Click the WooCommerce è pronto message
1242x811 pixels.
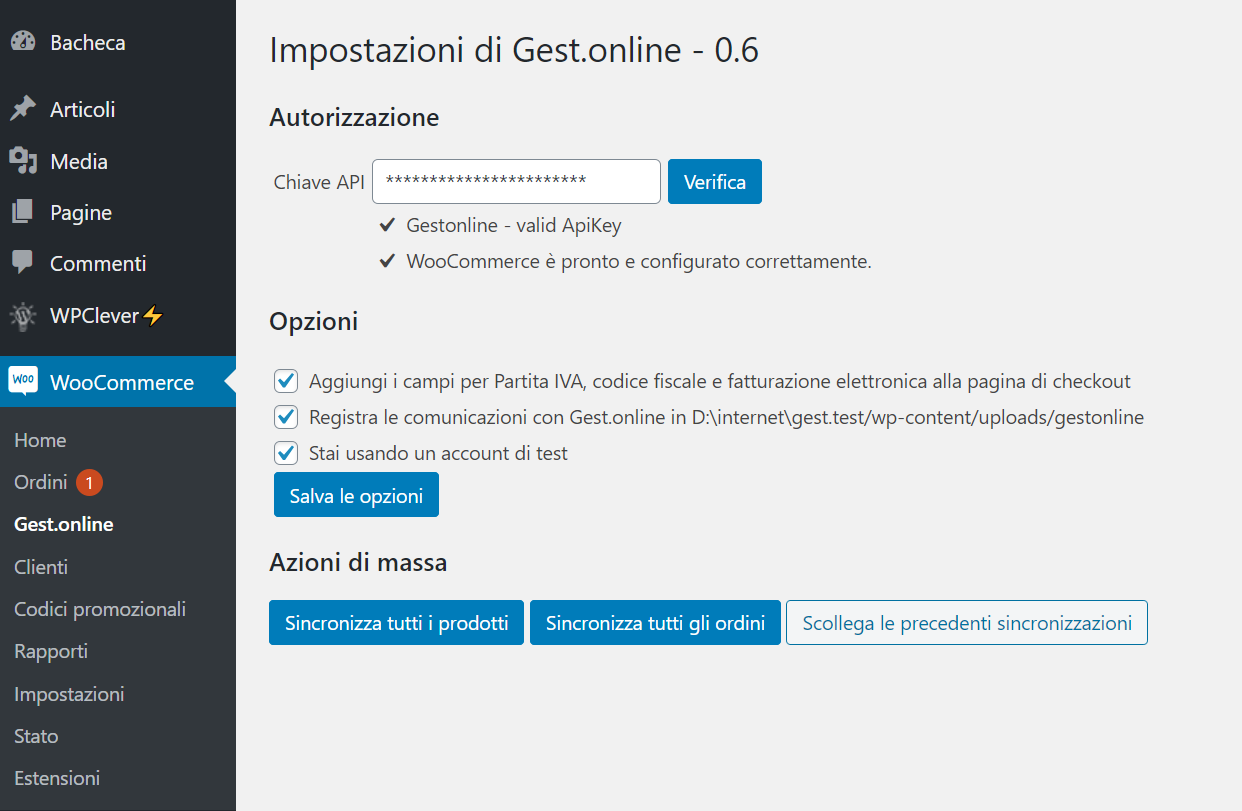639,262
